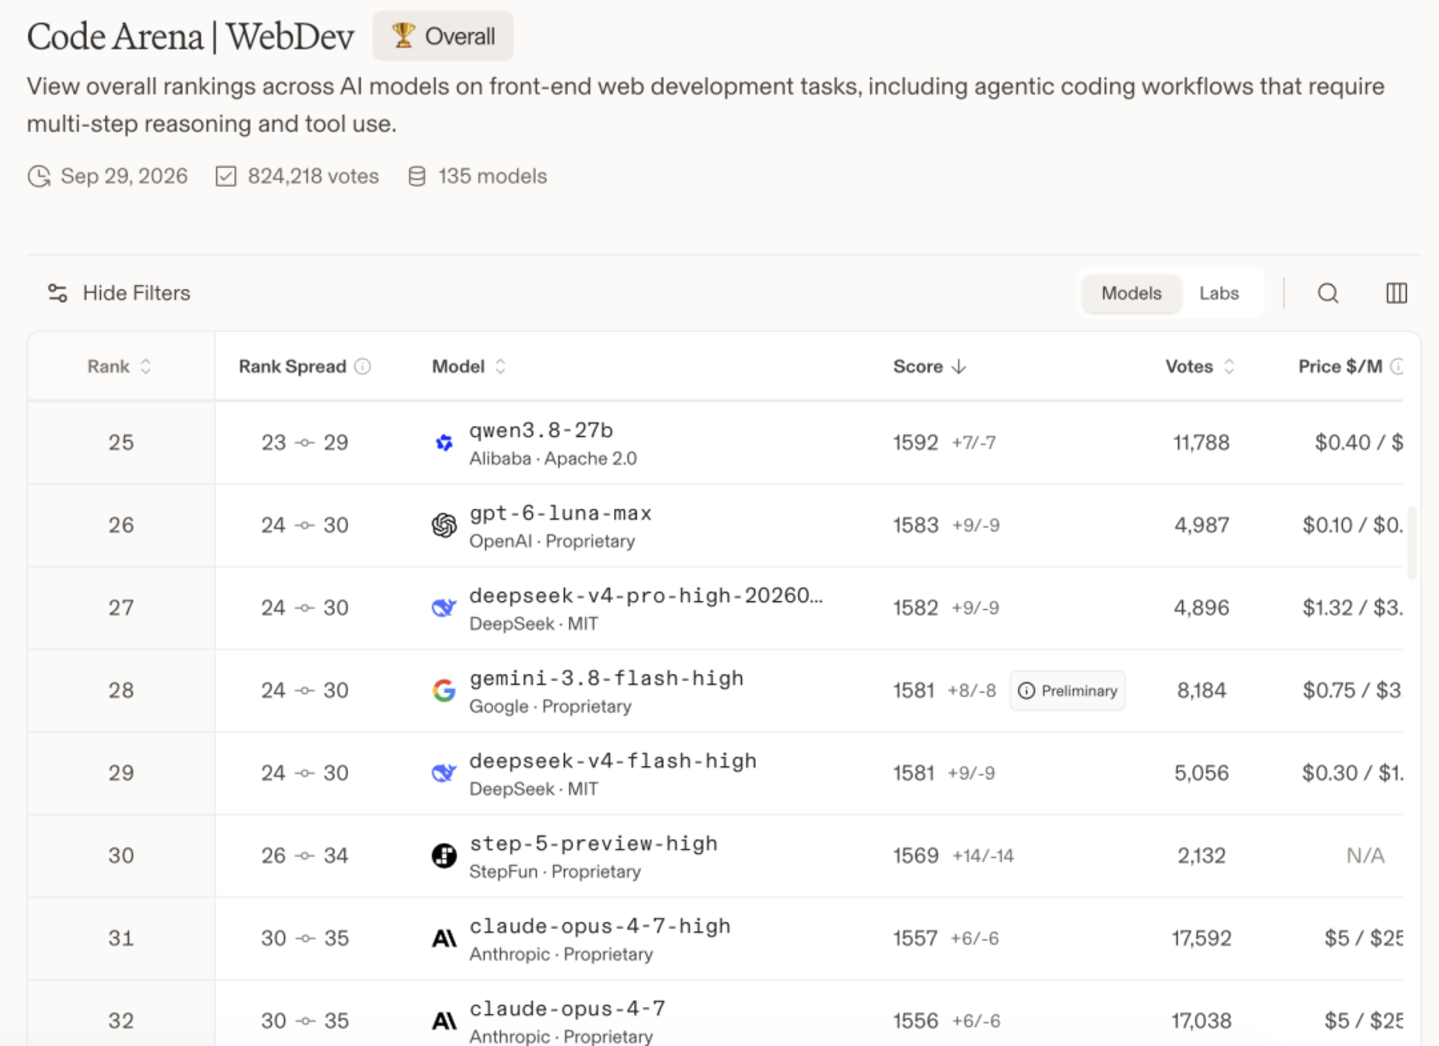Click the StepFun logo beside step-5-preview-high
This screenshot has width=1439, height=1046.
[444, 856]
